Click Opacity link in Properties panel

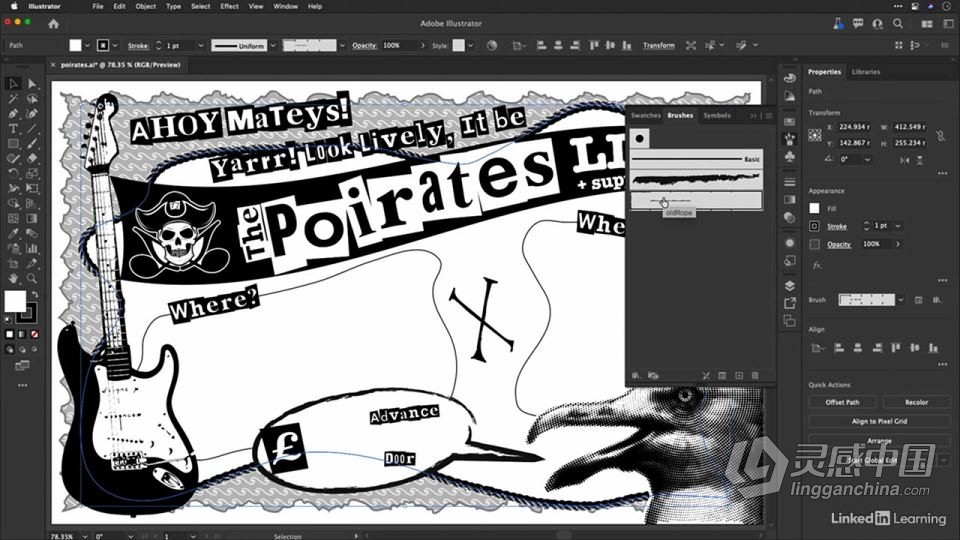coord(839,244)
